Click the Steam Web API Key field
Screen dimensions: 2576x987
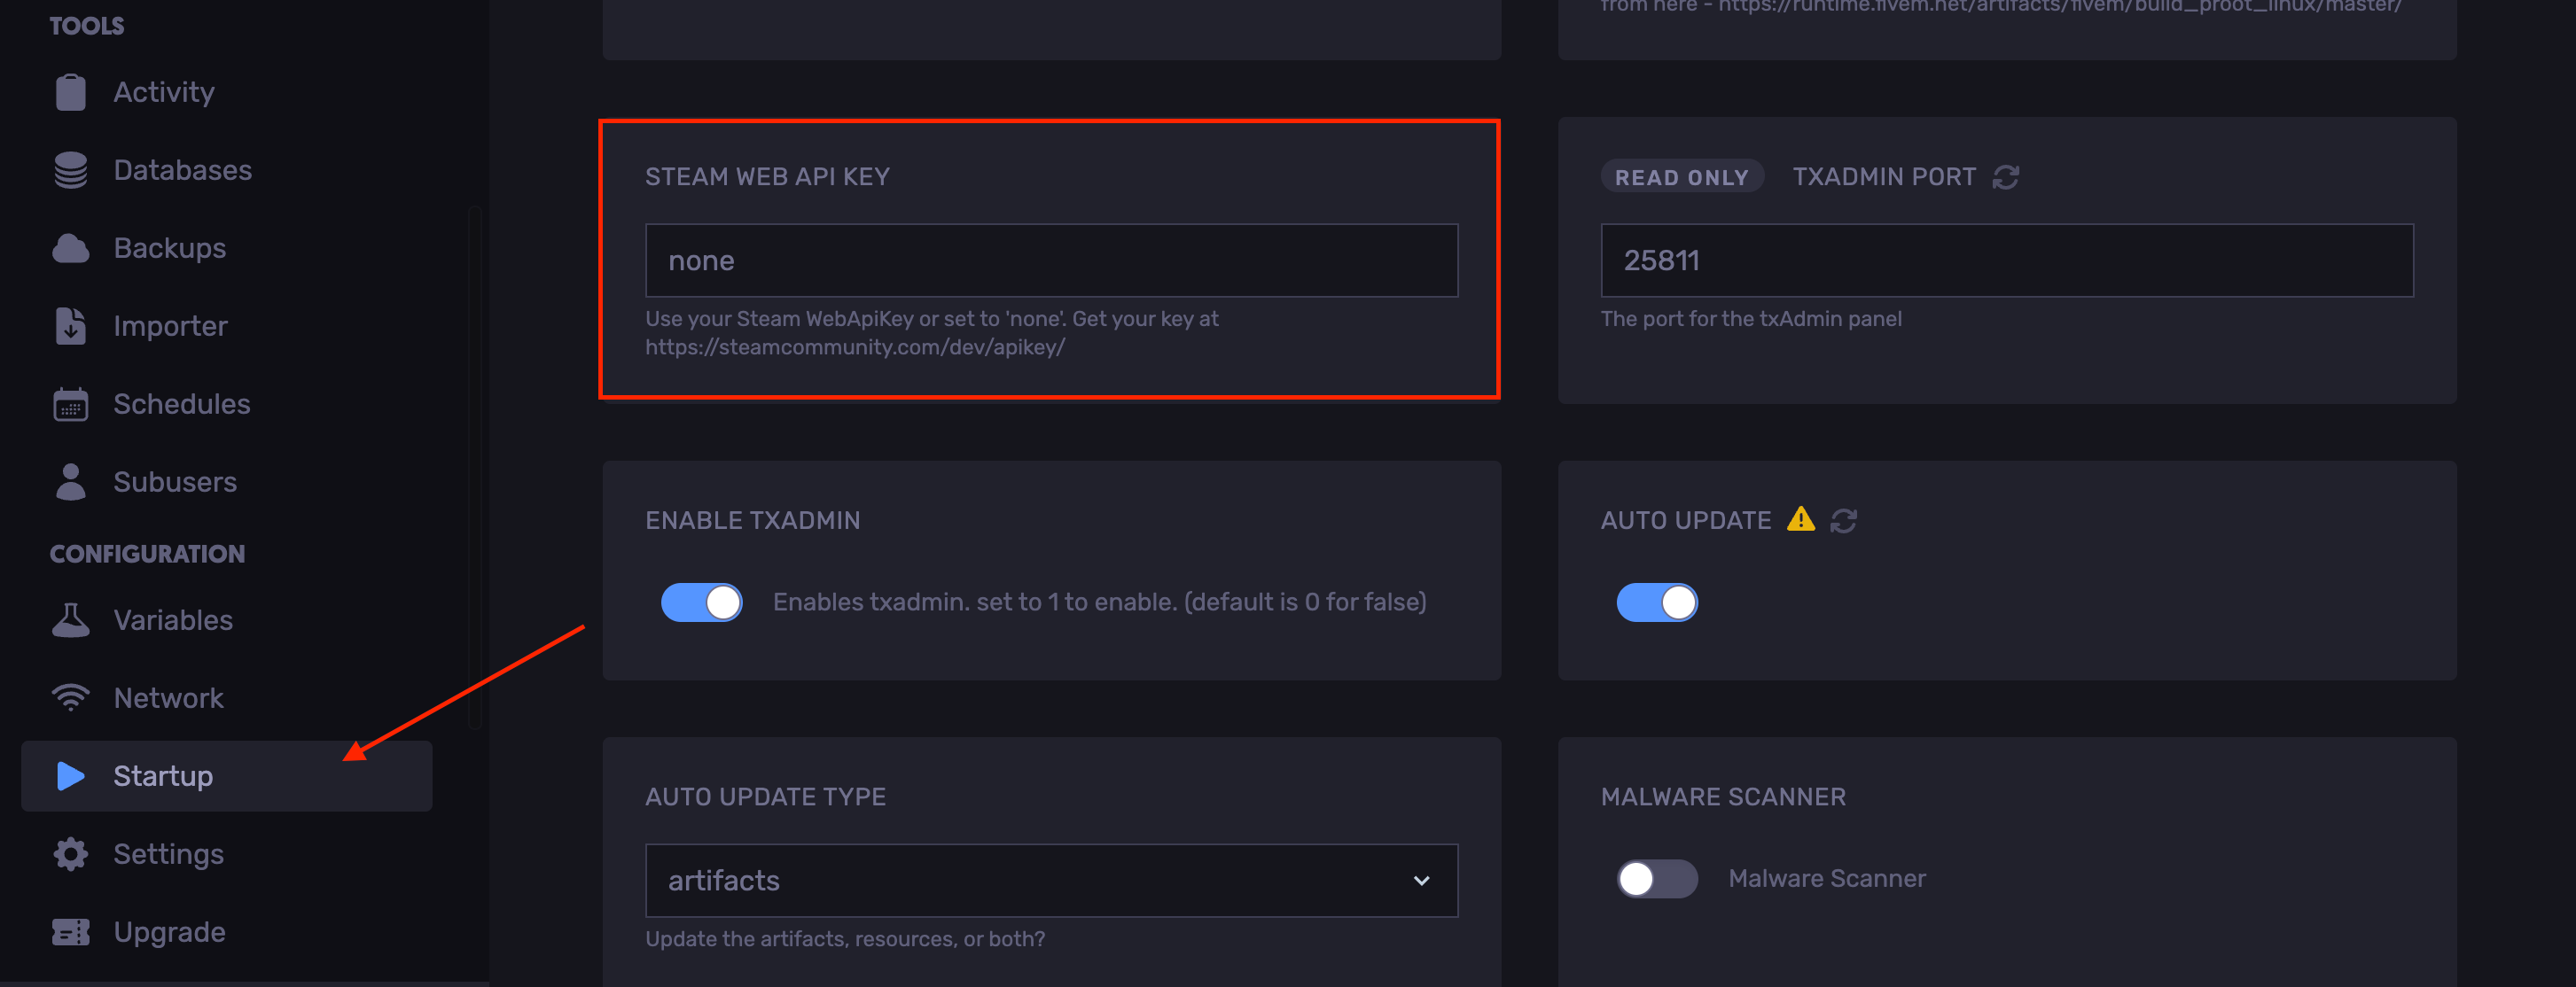click(1050, 260)
